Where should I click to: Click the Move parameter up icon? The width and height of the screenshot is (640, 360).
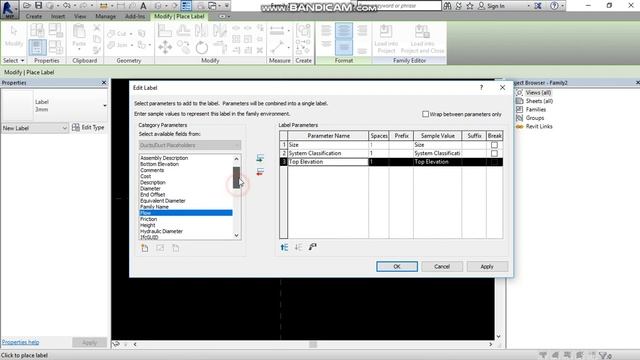click(x=284, y=247)
